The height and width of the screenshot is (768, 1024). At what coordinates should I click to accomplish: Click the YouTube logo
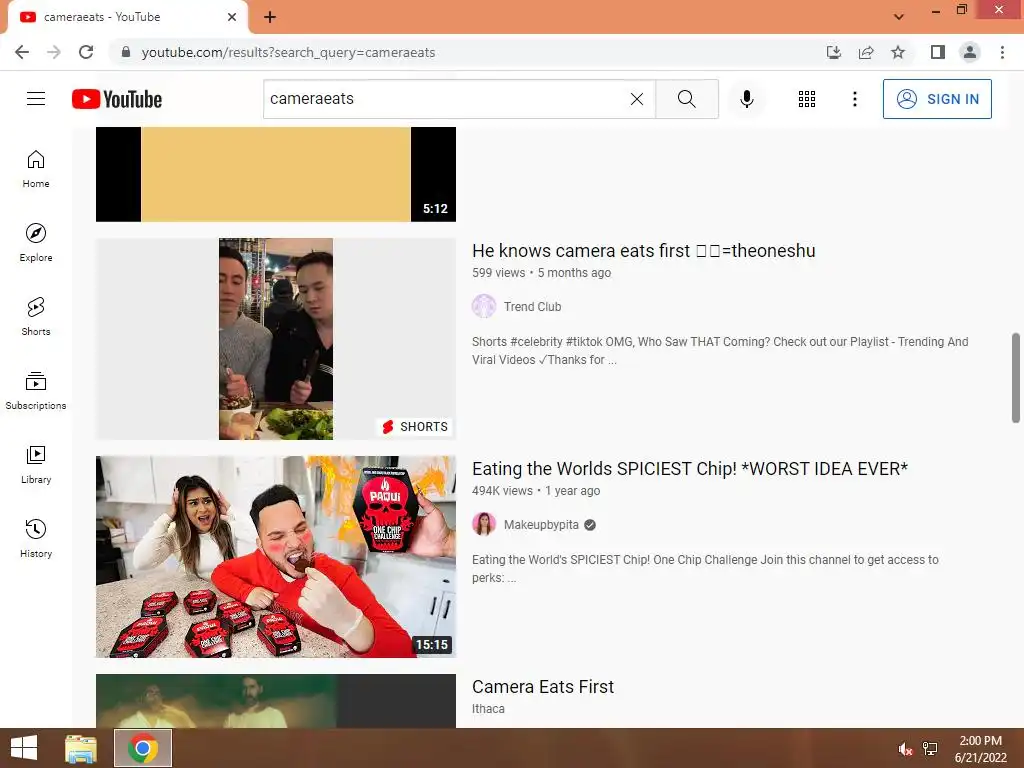coord(117,99)
